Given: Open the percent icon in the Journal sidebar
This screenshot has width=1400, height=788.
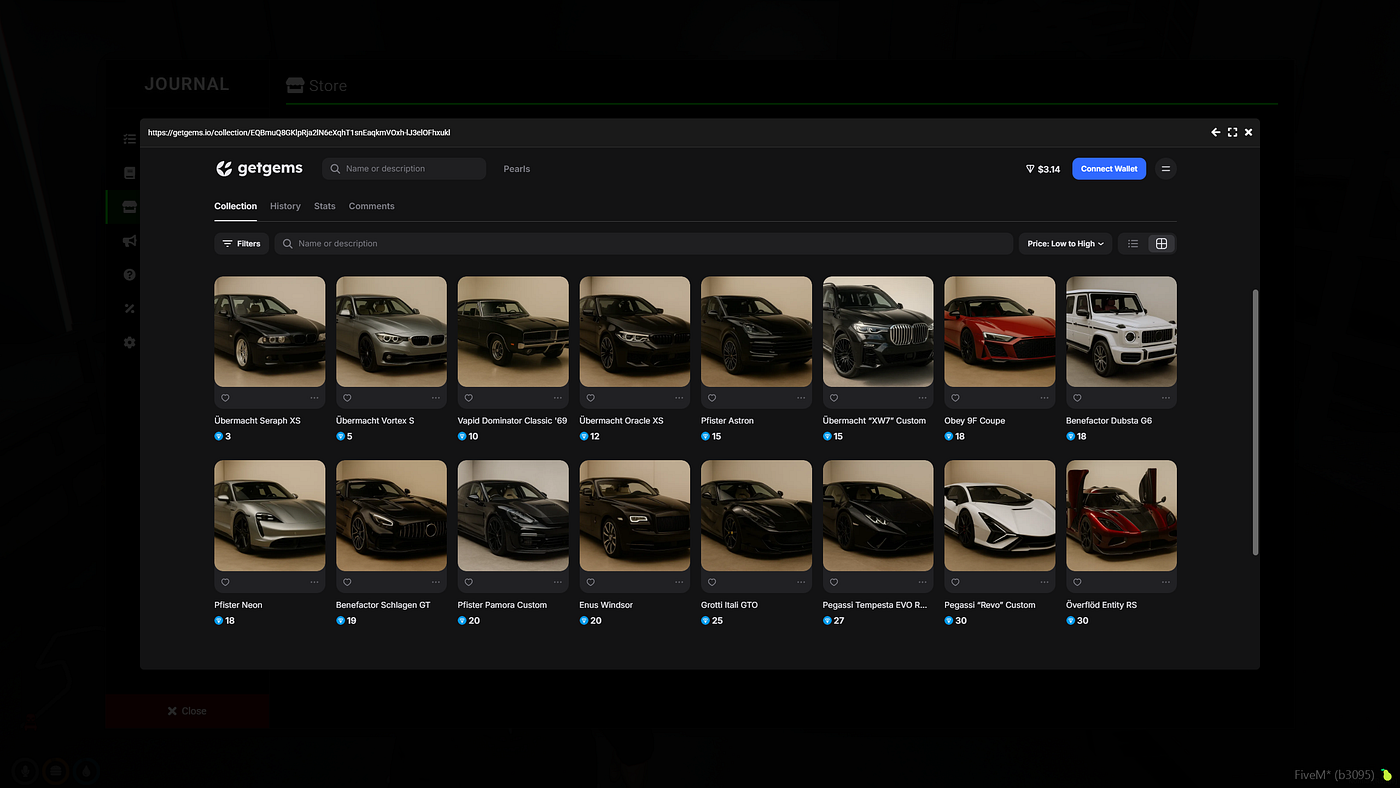Looking at the screenshot, I should click(129, 309).
